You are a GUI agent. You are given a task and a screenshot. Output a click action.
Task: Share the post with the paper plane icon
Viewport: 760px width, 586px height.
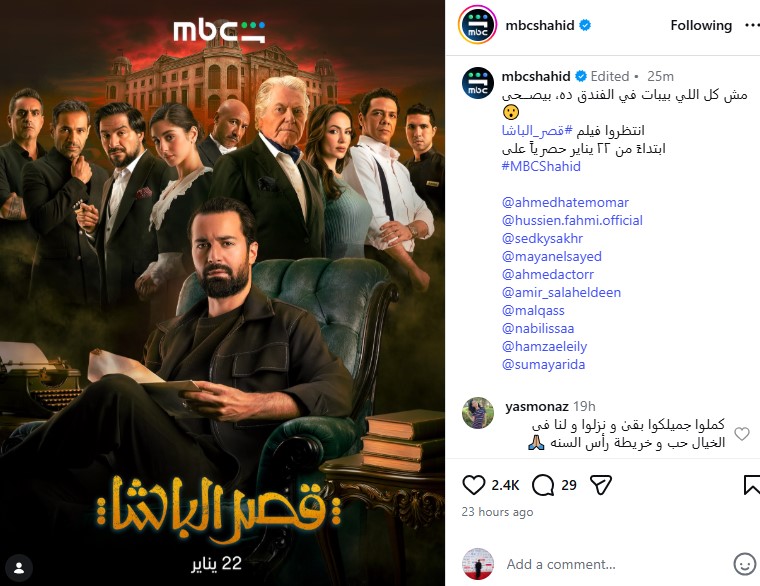(x=601, y=485)
